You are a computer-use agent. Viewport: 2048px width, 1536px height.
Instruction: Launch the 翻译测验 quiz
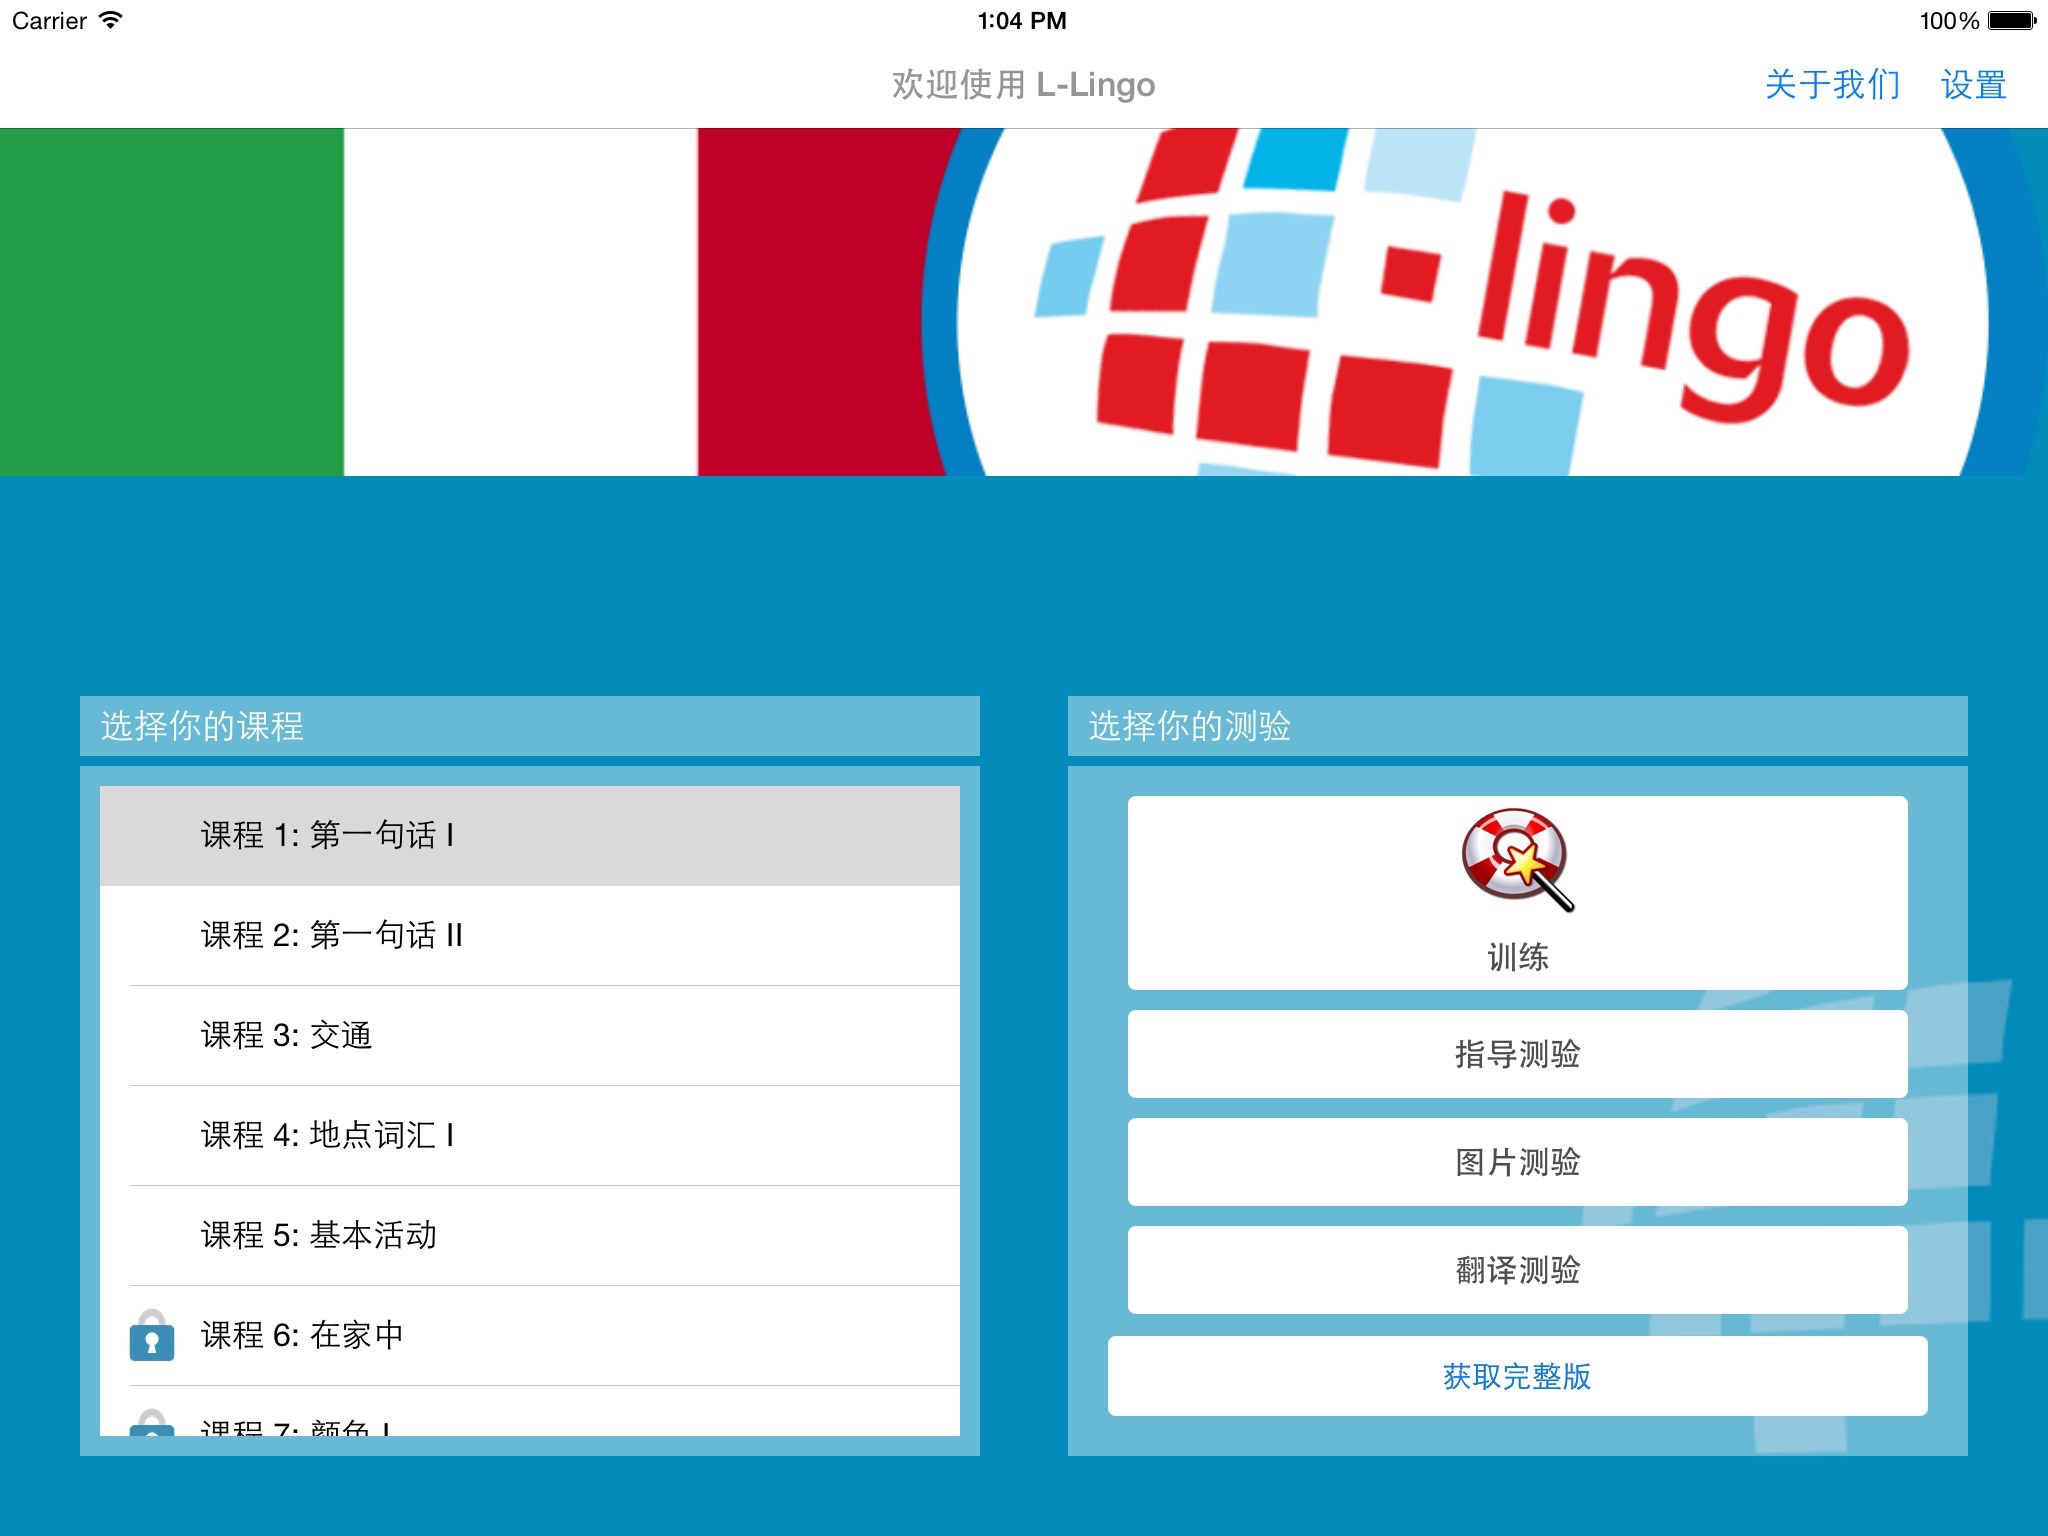1517,1270
